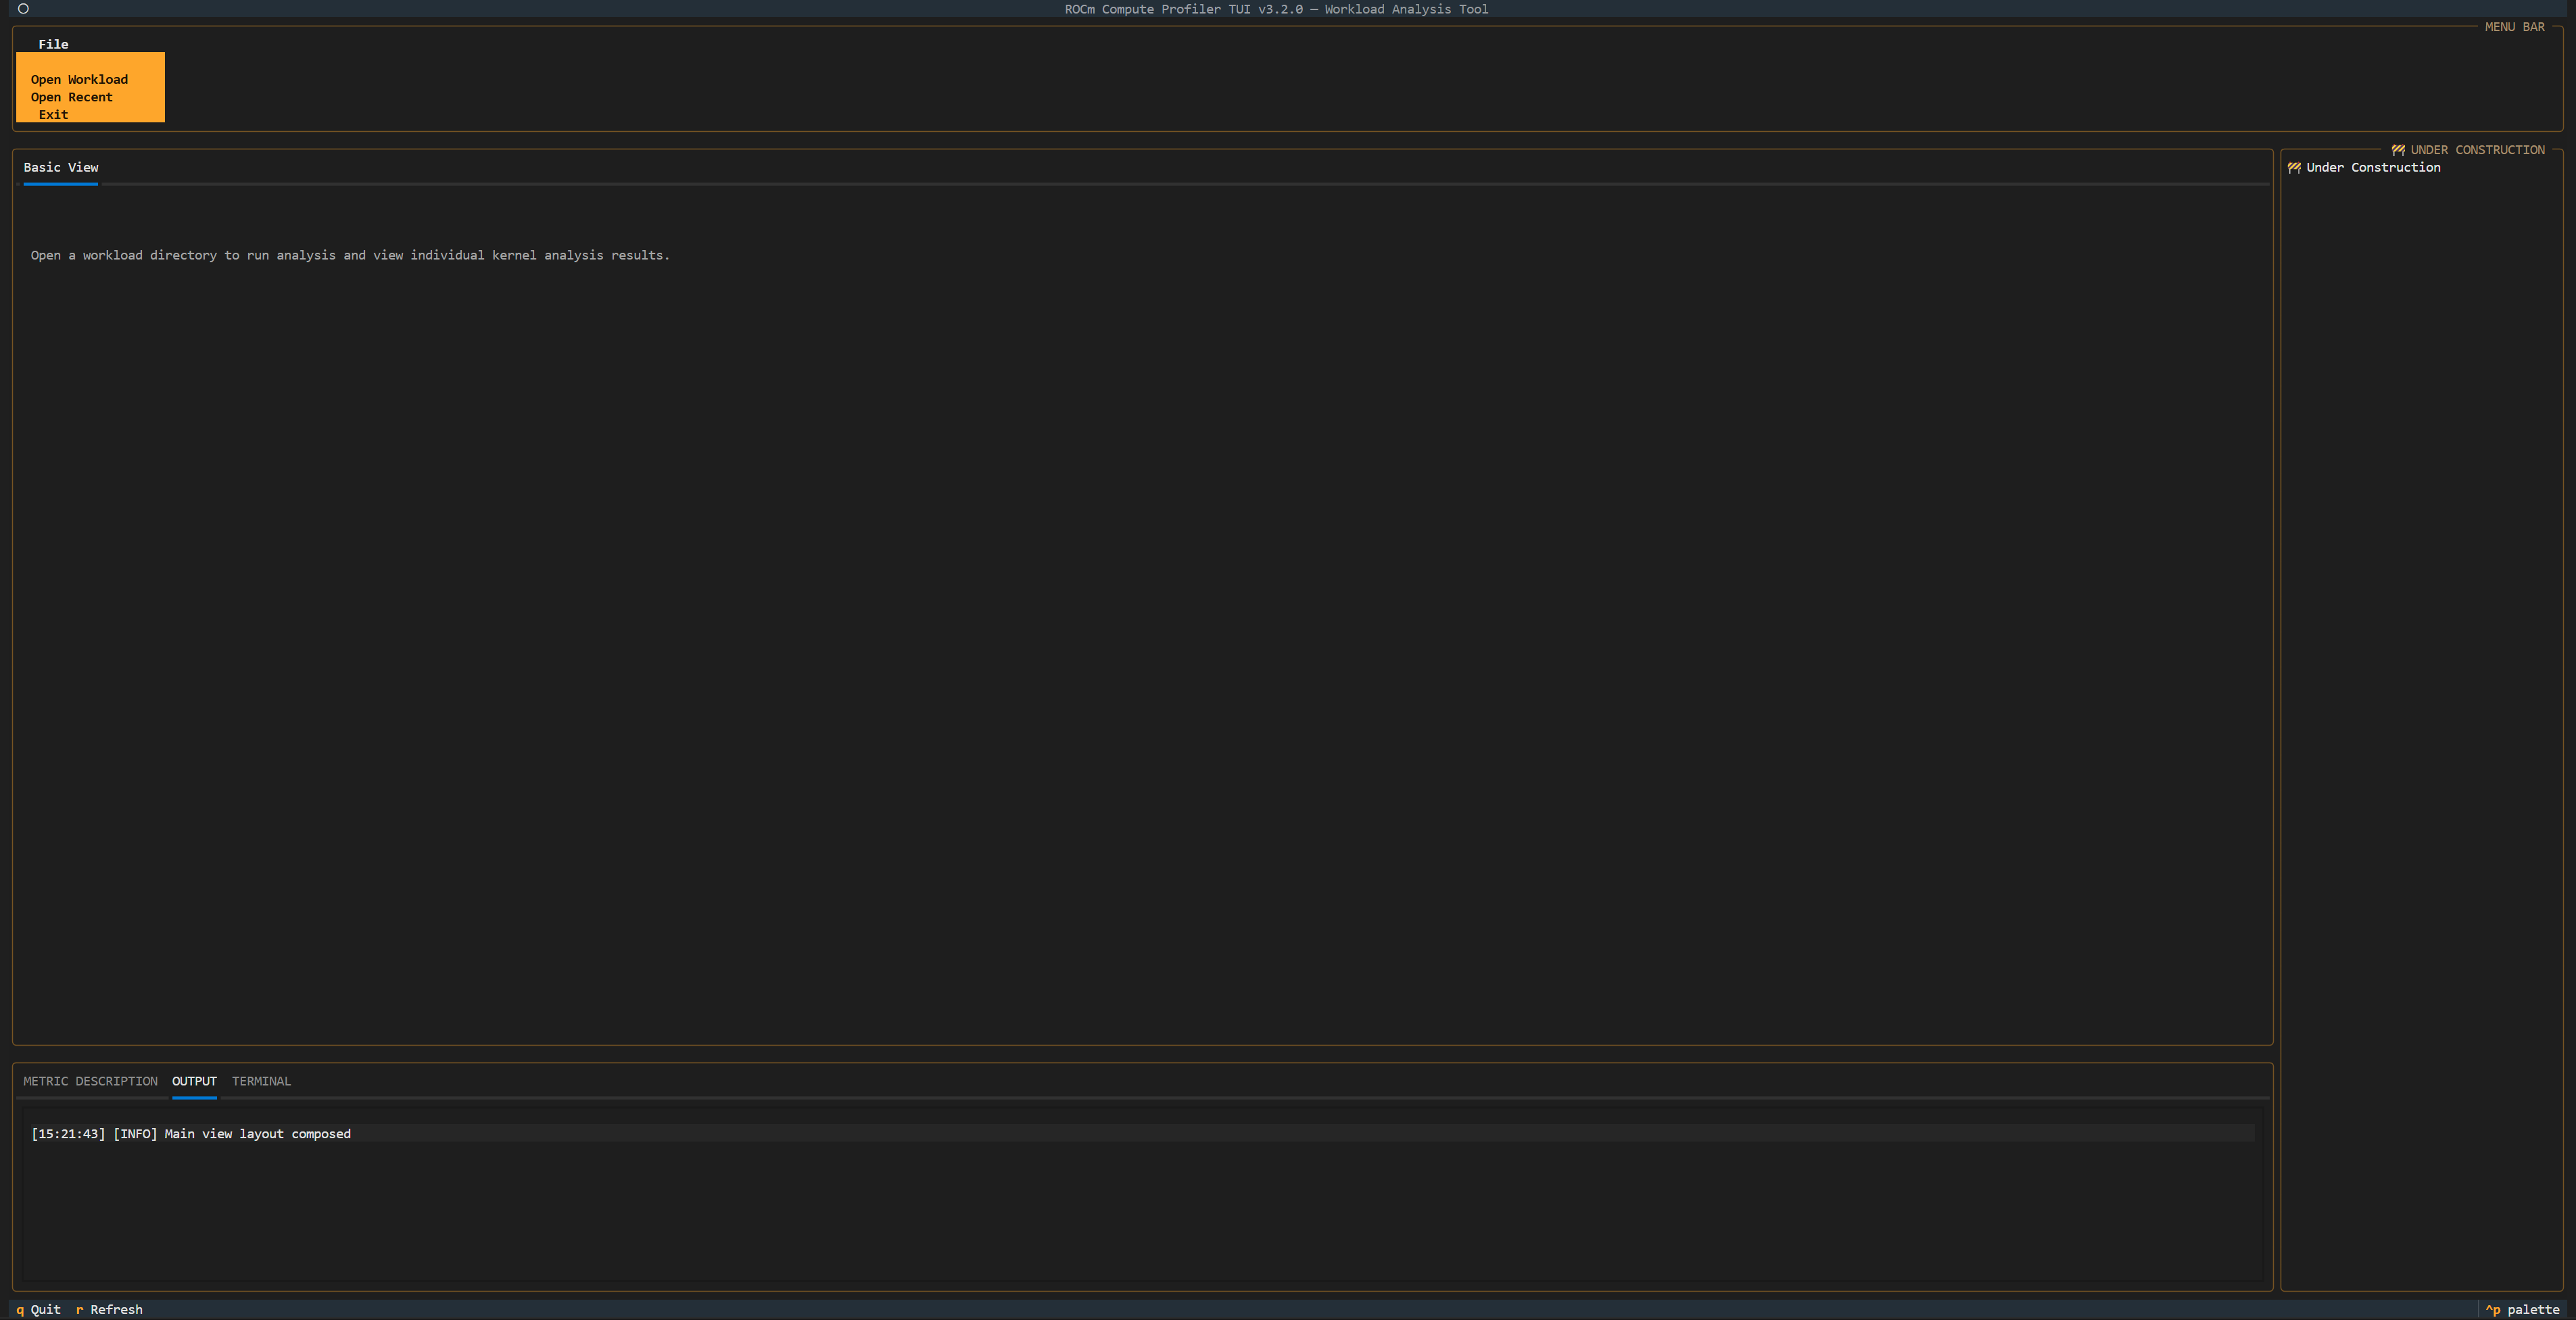2576x1320 pixels.
Task: Open the File menu
Action: pyautogui.click(x=54, y=44)
